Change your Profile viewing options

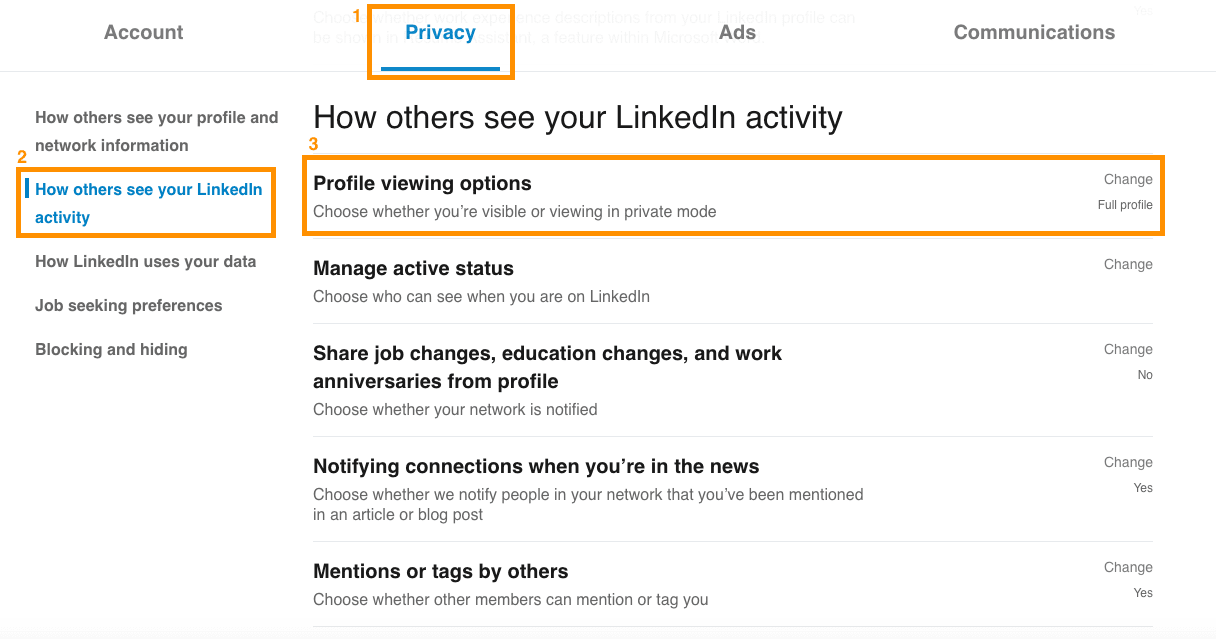pos(1127,179)
